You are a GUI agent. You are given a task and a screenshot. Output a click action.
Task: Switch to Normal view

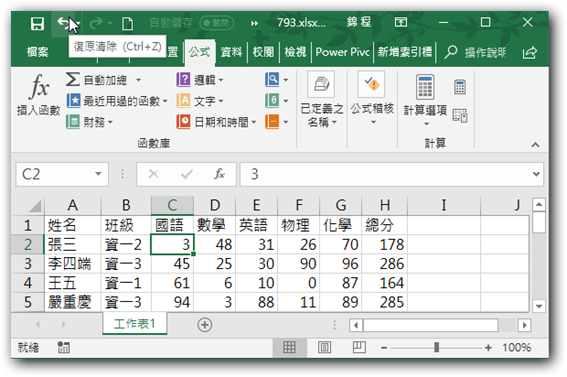tap(289, 347)
